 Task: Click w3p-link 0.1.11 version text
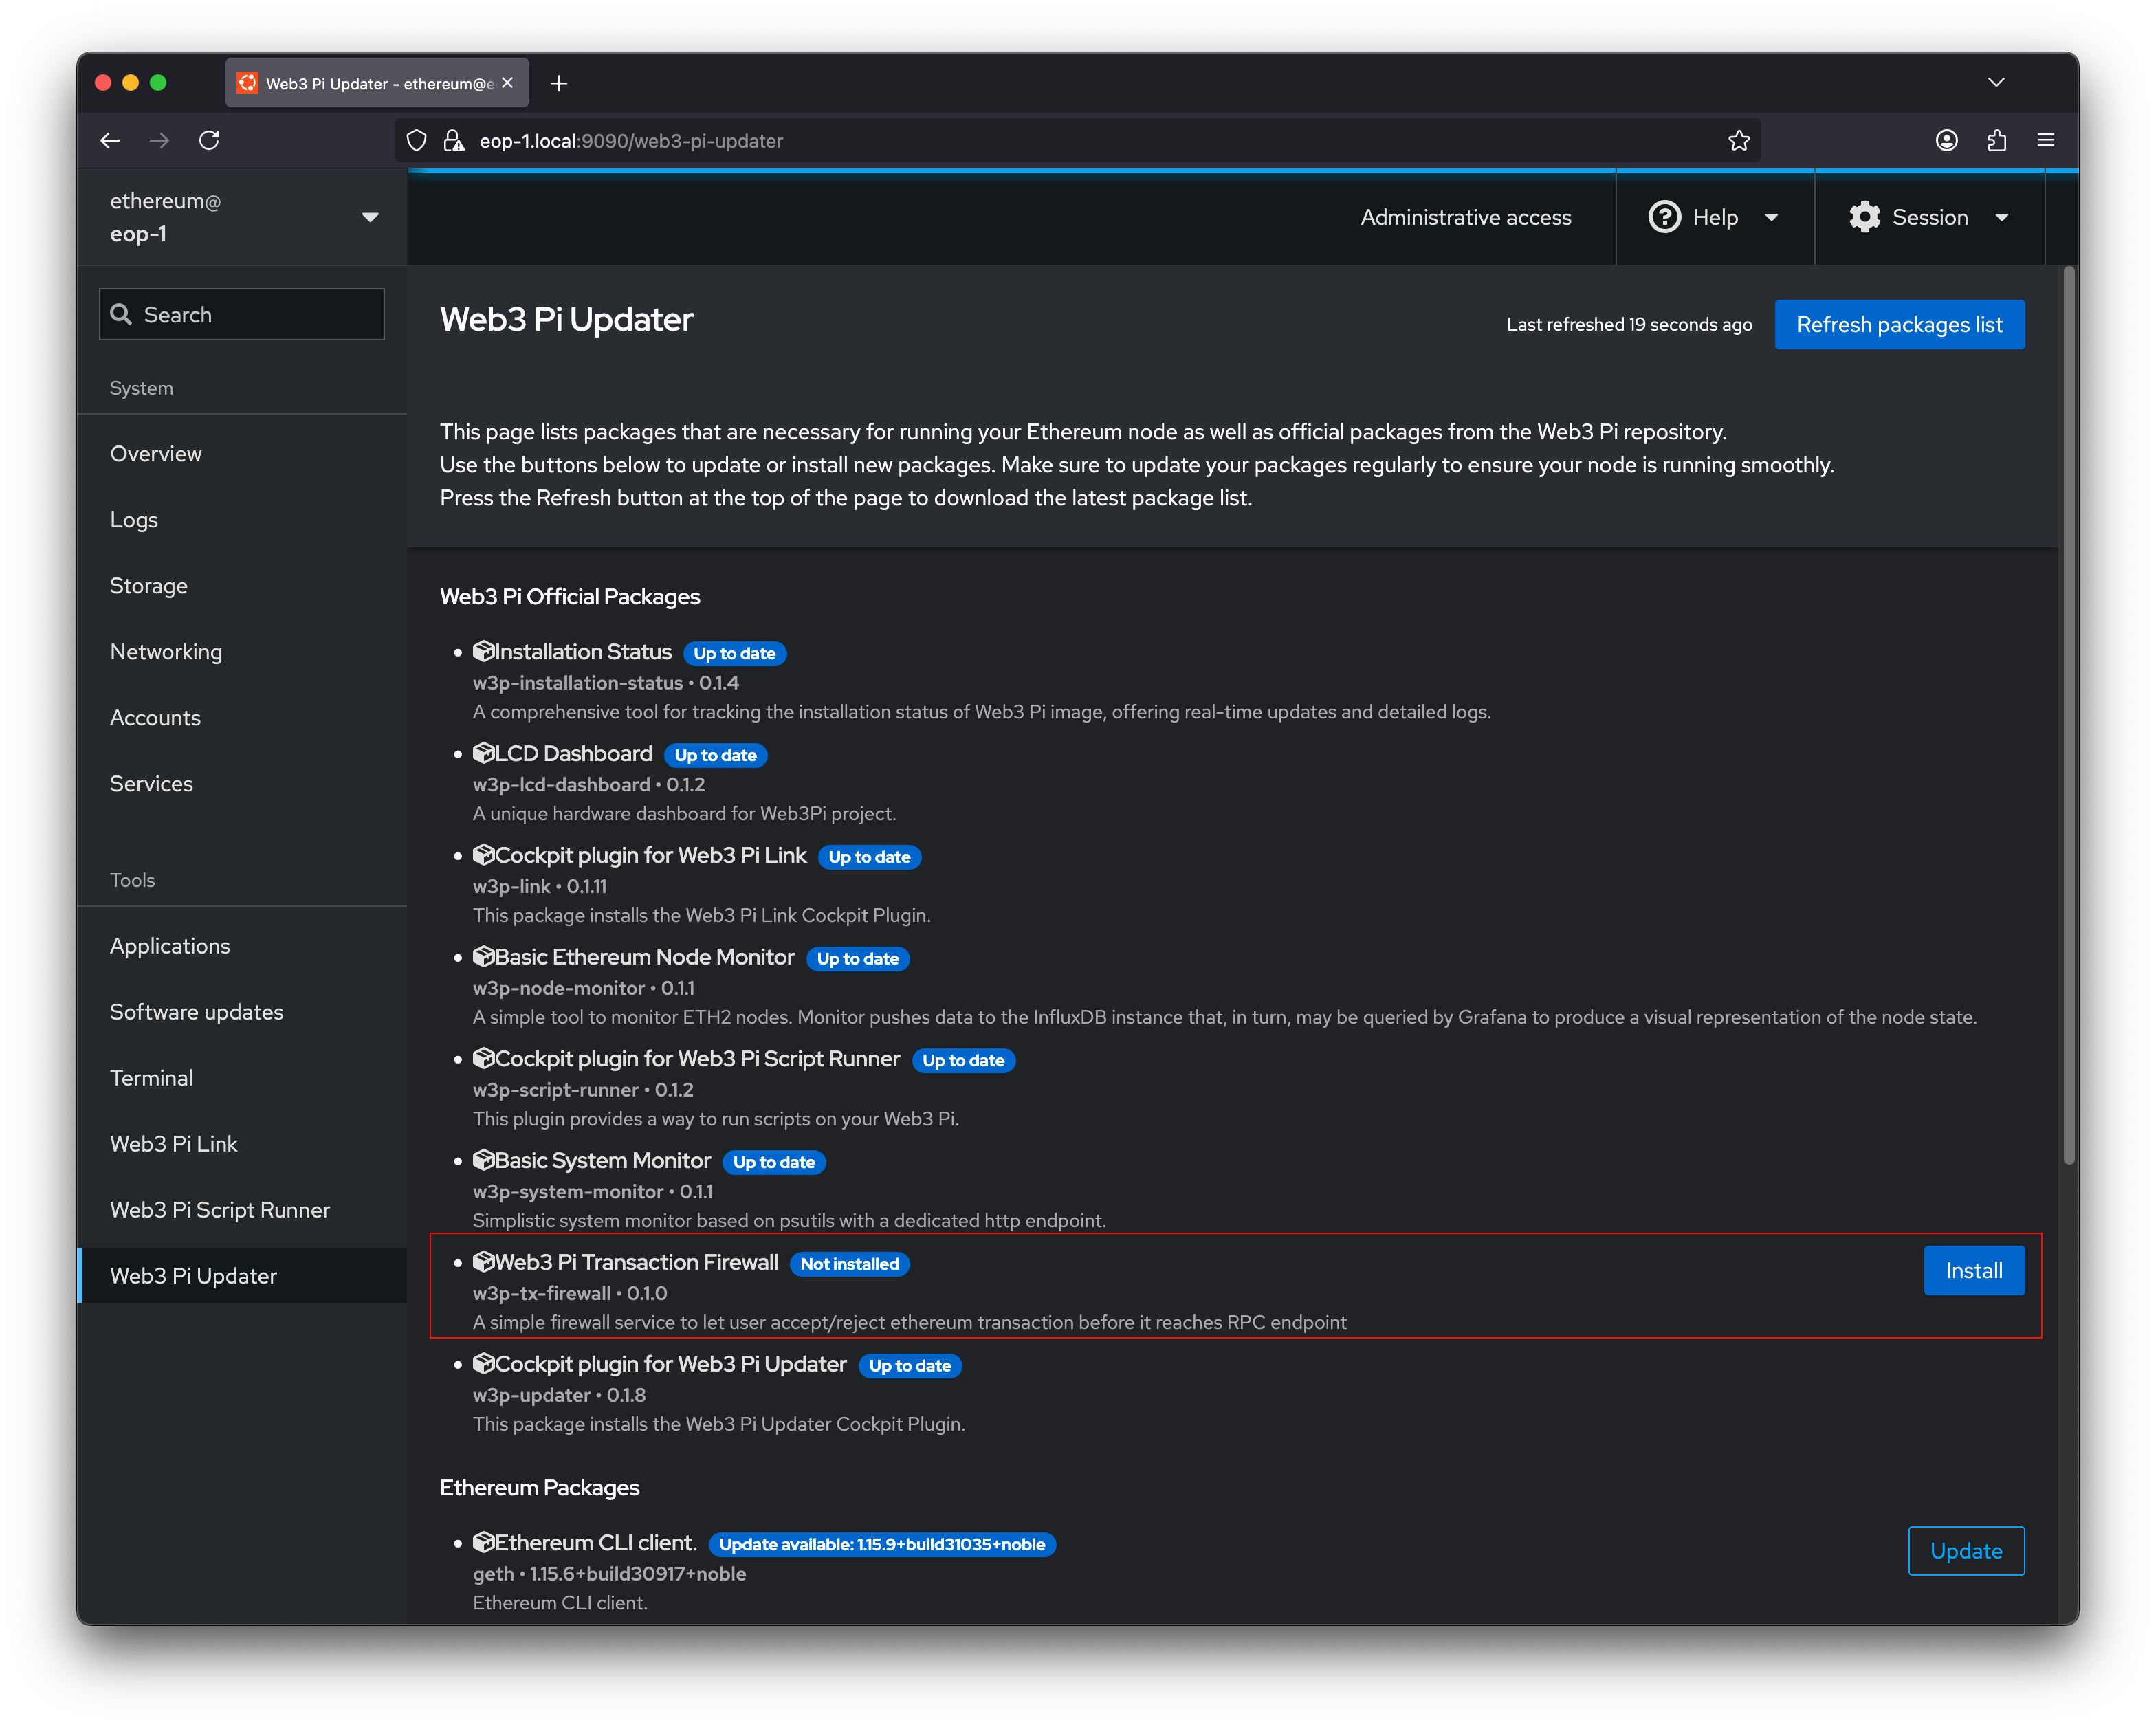point(540,886)
